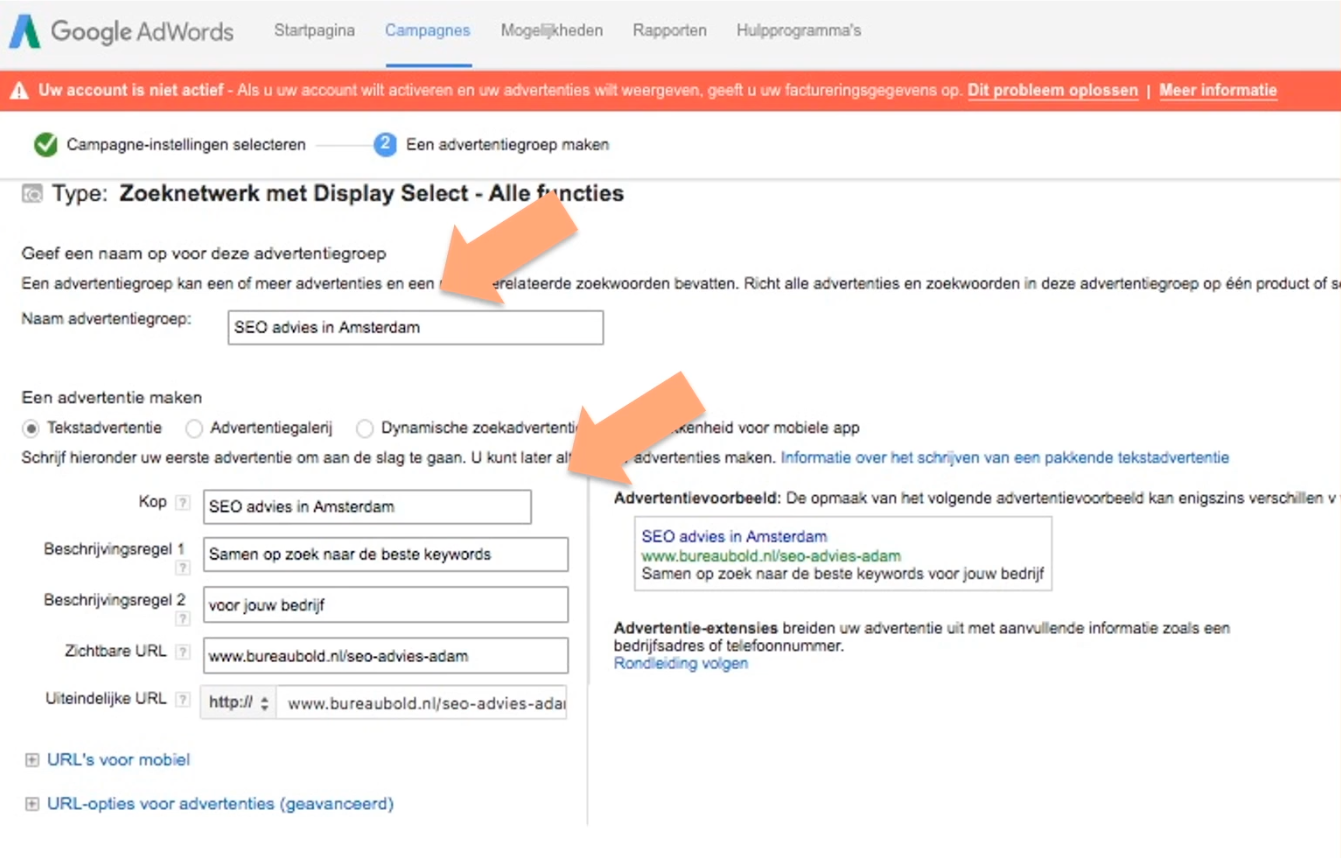Follow the 'Rondleiding volgen' link
The width and height of the screenshot is (1341, 858).
pos(681,664)
